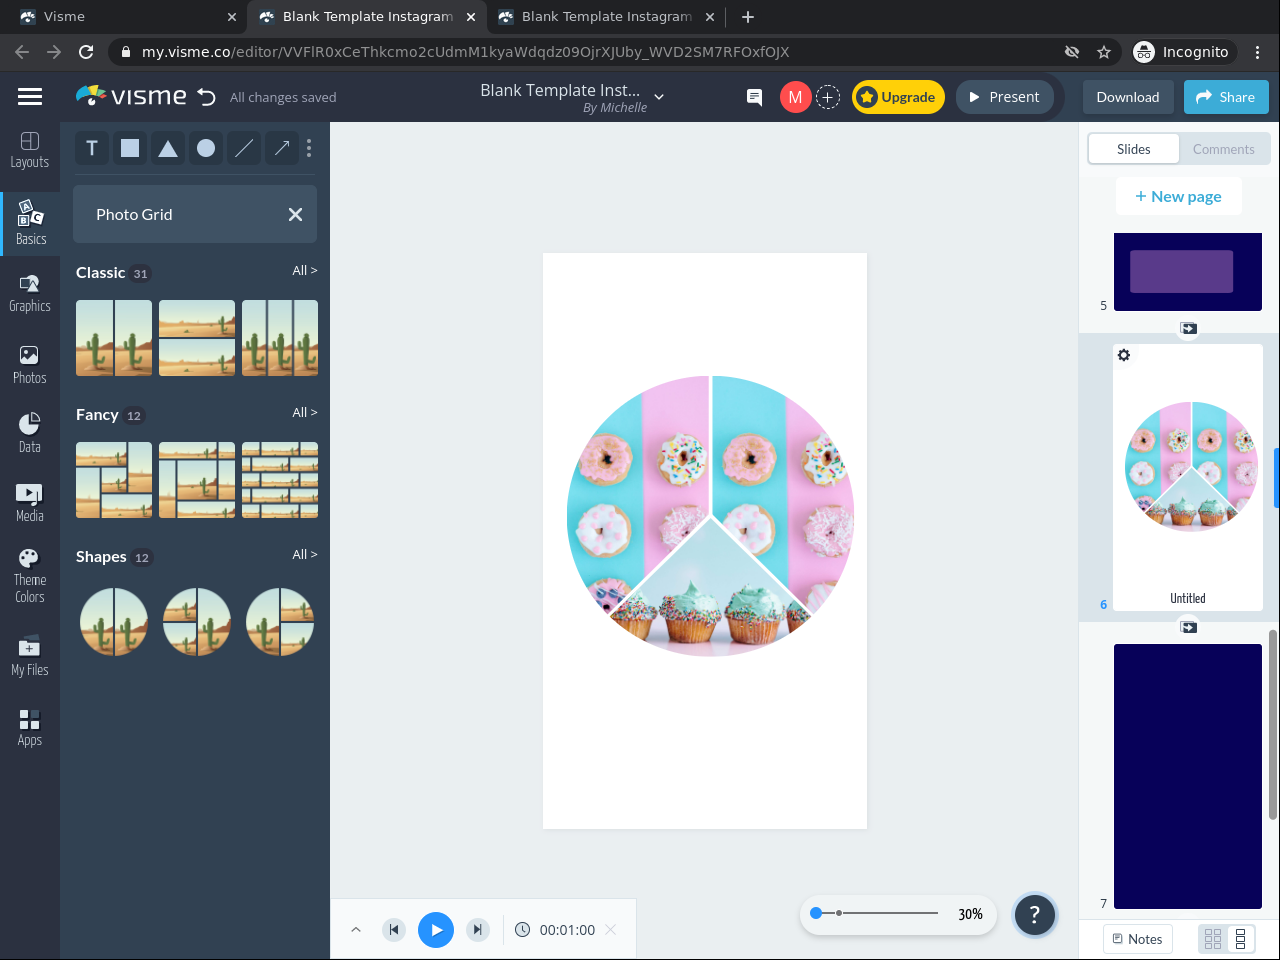Switch to third Blank Template browser tab
Viewport: 1280px width, 960px height.
pos(607,17)
